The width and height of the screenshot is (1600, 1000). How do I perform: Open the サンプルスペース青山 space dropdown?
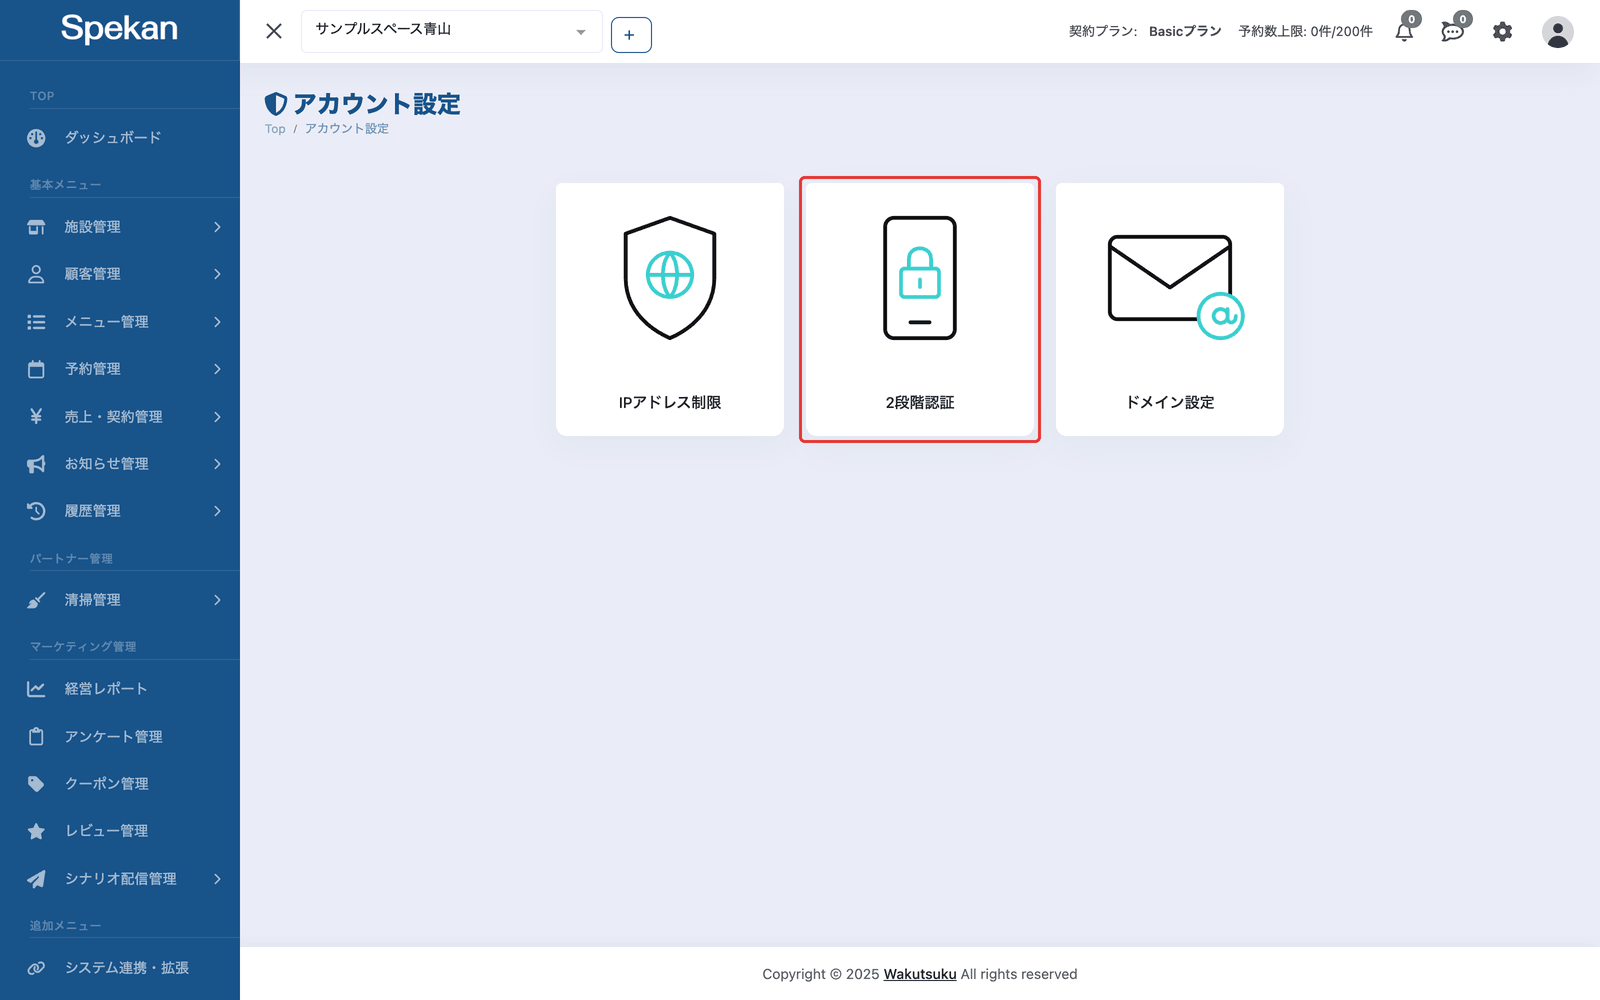tap(451, 31)
